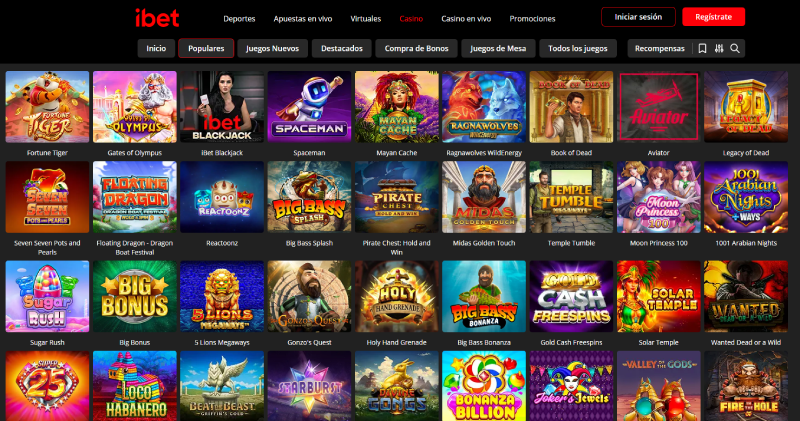Launch the Spaceman game tile
Image resolution: width=800 pixels, height=421 pixels.
tap(309, 107)
